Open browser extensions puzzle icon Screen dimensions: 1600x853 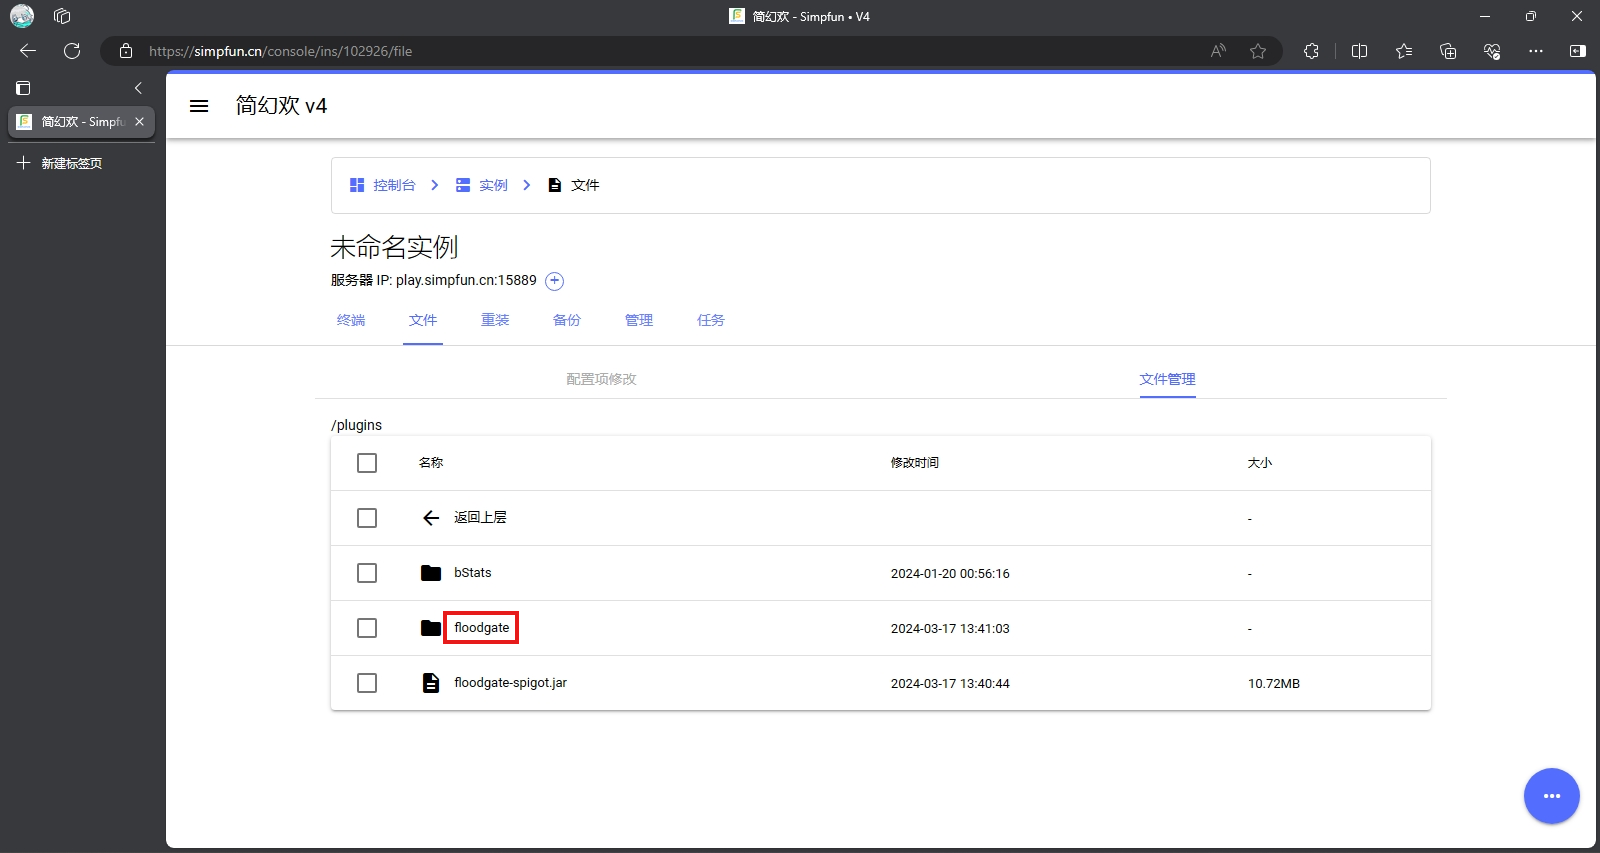pyautogui.click(x=1311, y=51)
